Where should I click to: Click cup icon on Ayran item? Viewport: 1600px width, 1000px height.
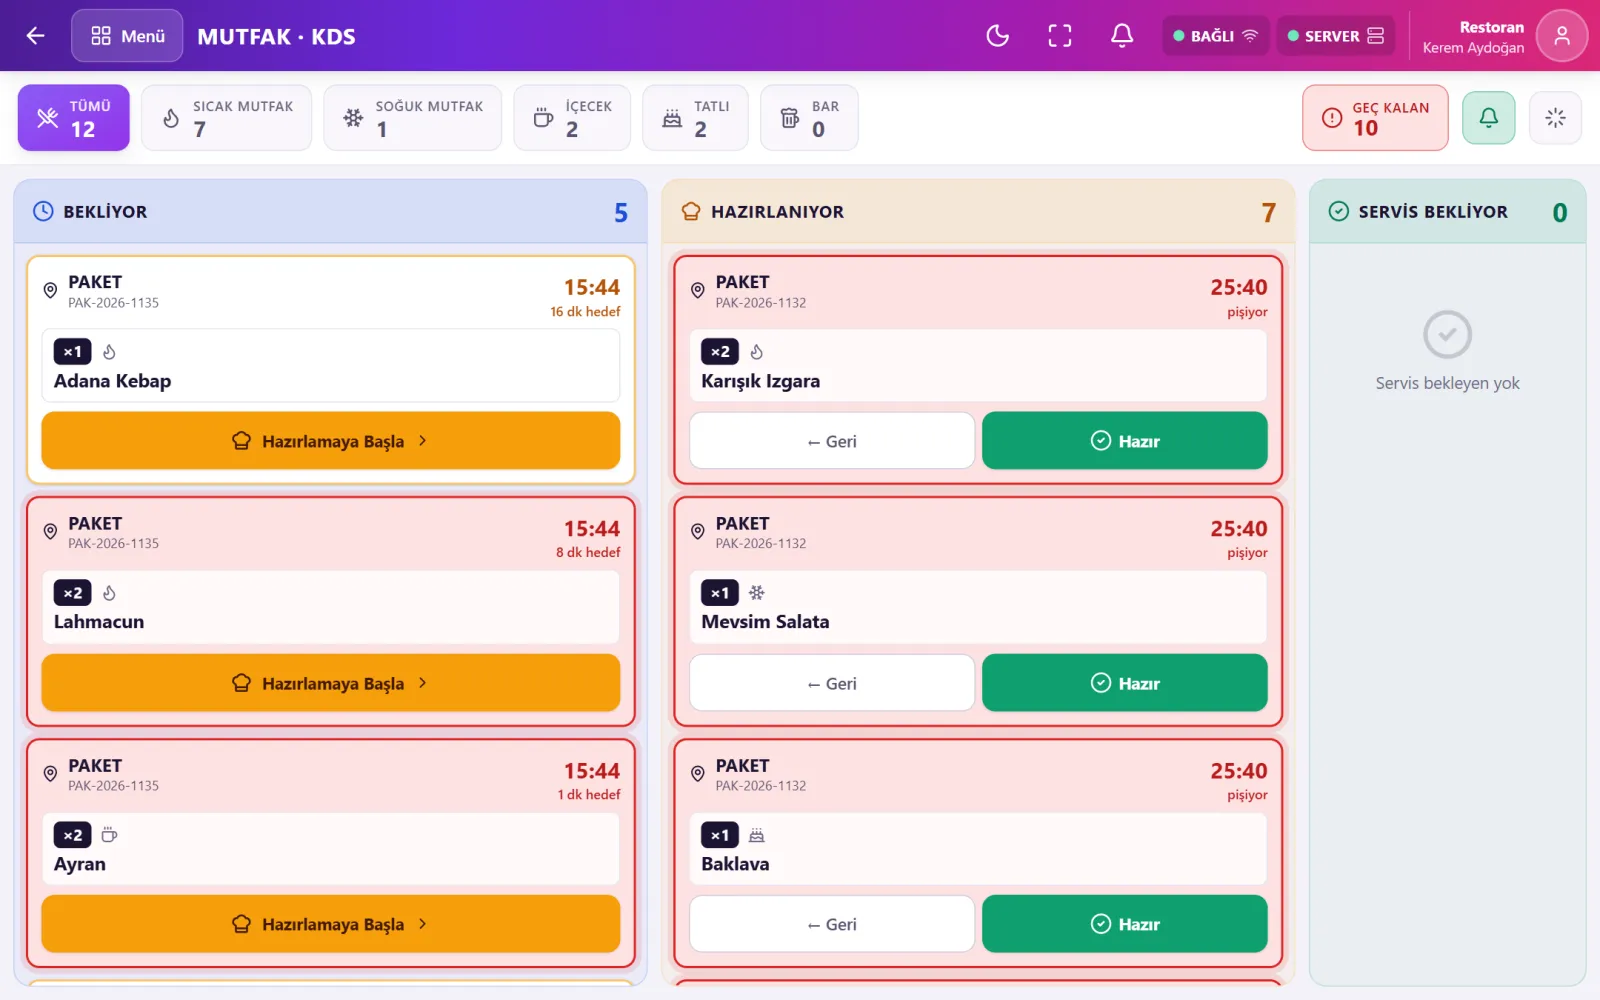coord(109,835)
